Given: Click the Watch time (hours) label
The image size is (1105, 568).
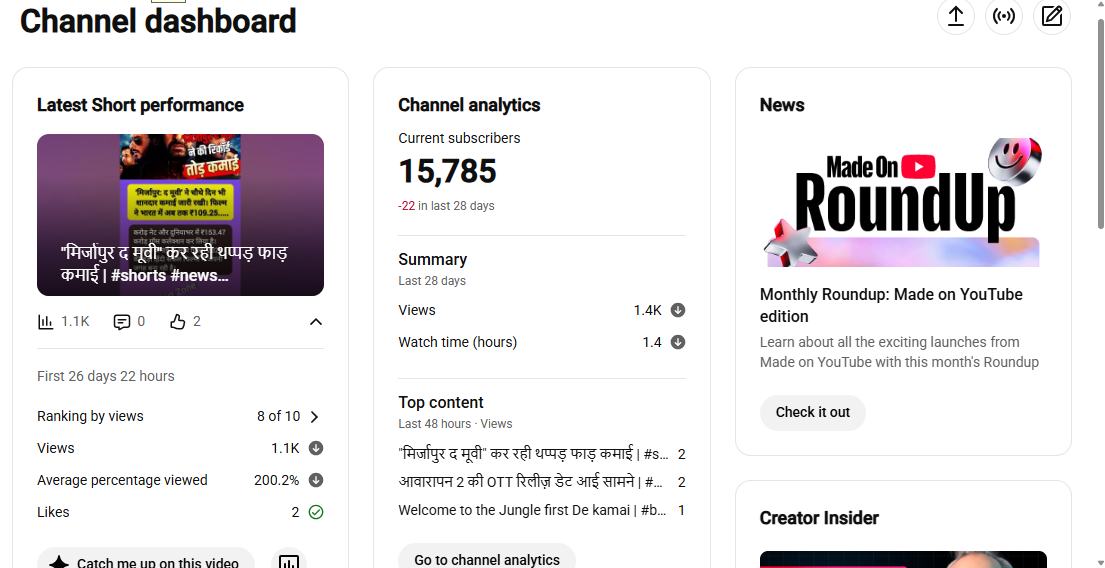Looking at the screenshot, I should point(457,342).
